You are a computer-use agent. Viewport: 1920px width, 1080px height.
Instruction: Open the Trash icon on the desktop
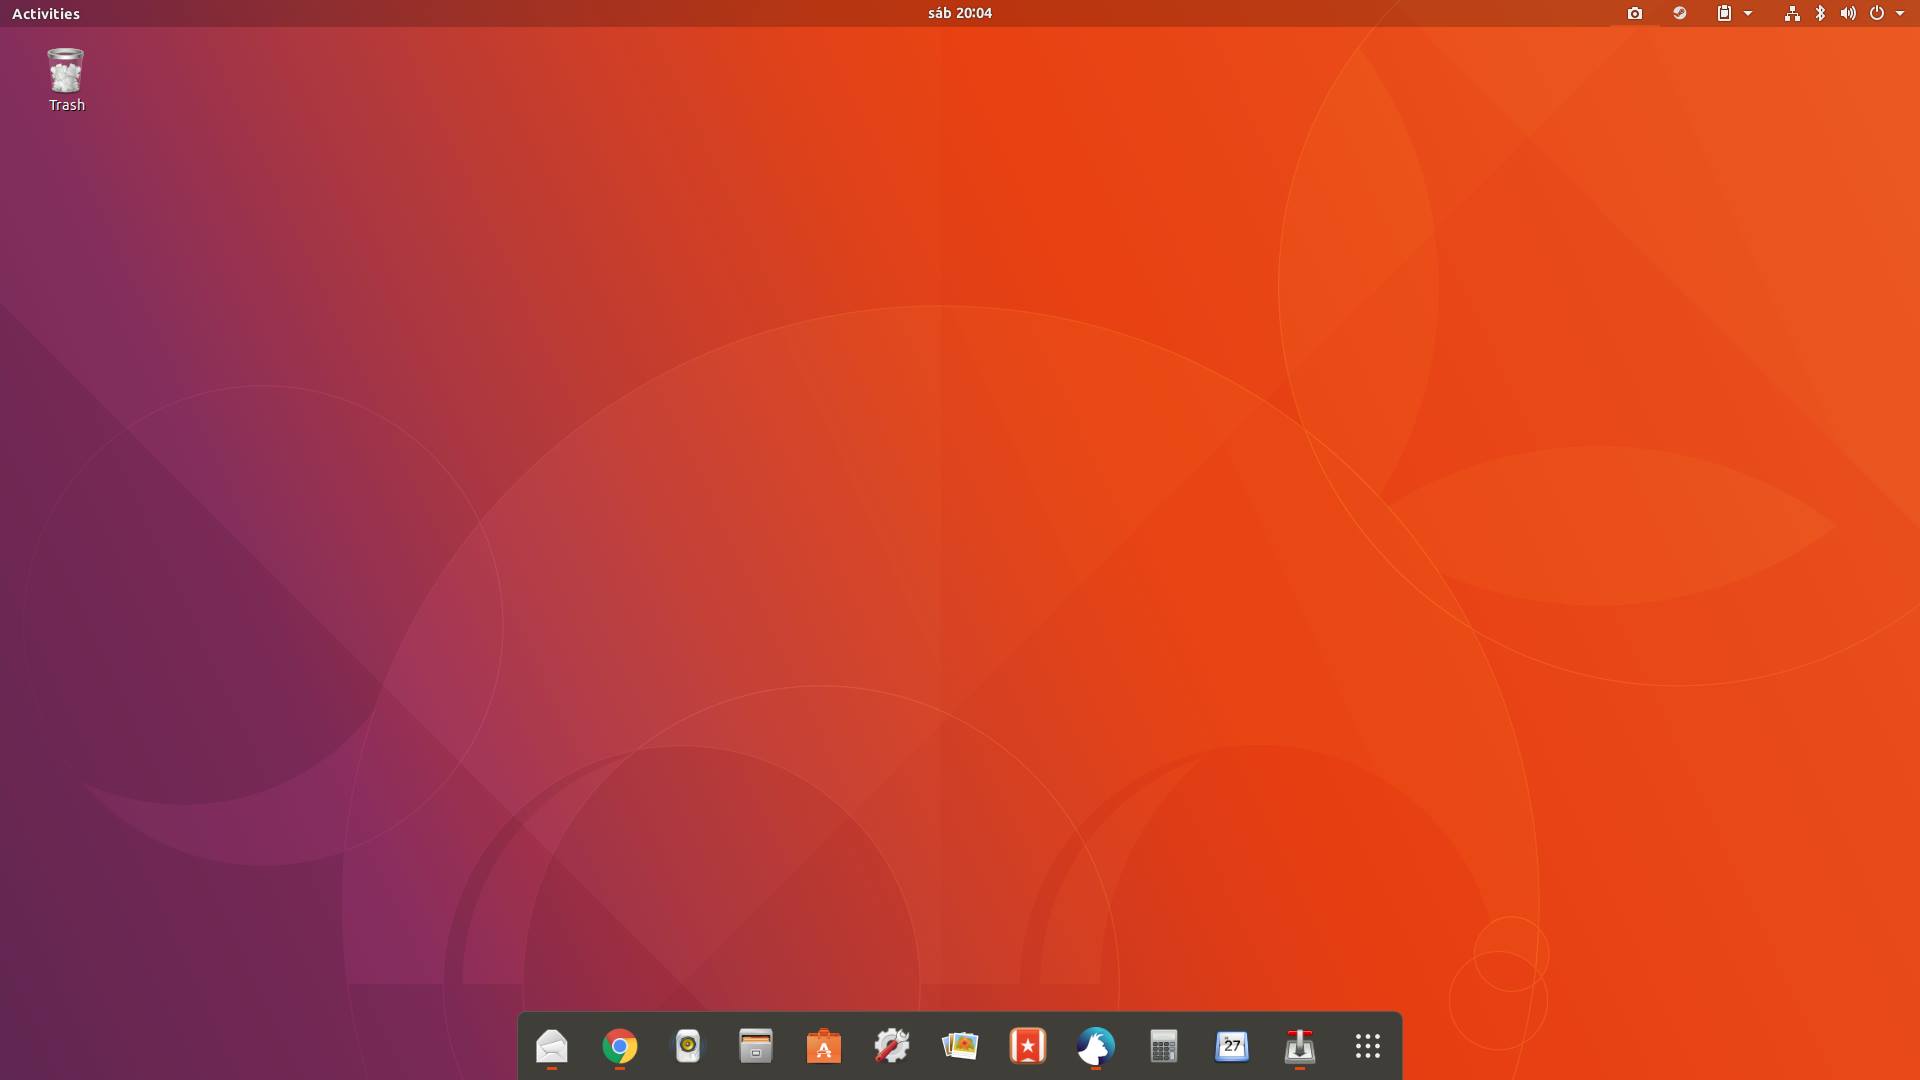click(66, 80)
